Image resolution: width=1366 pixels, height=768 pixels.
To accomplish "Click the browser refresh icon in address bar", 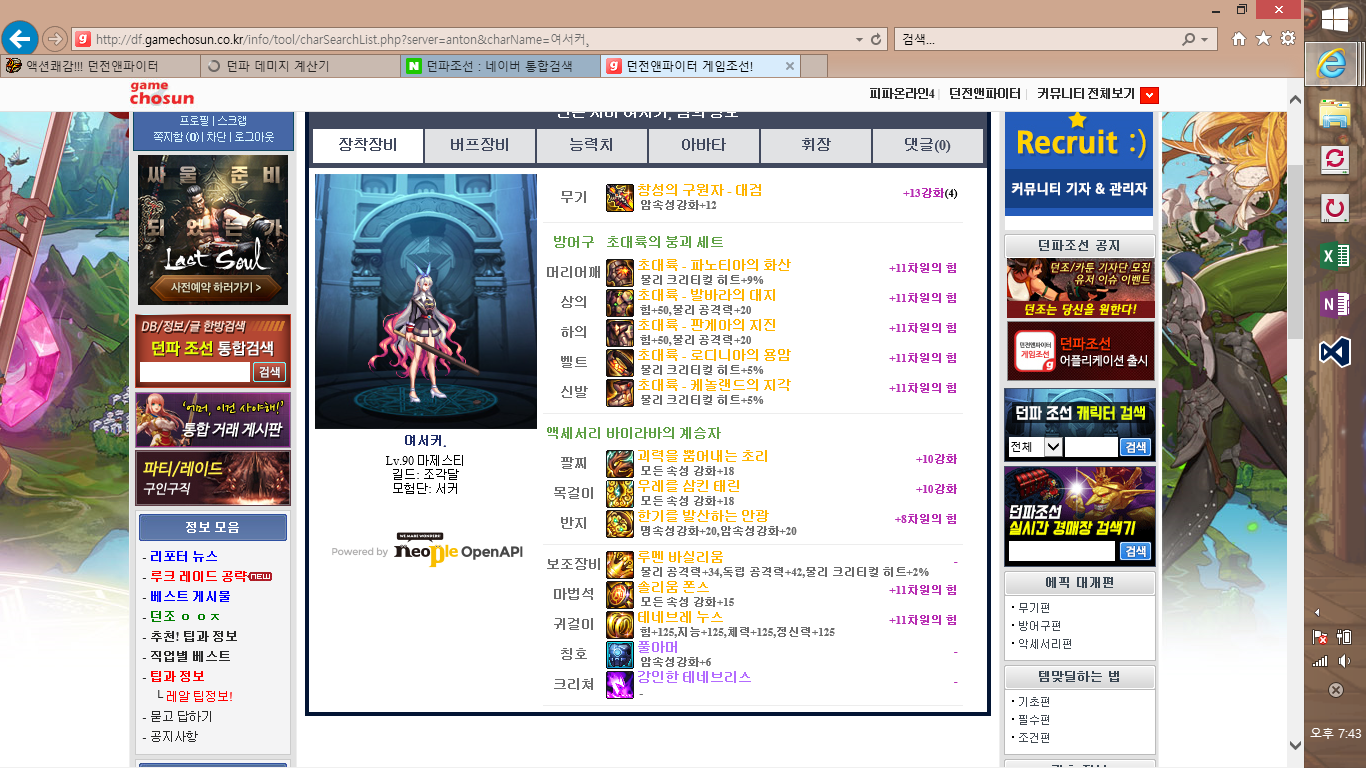I will coord(877,39).
